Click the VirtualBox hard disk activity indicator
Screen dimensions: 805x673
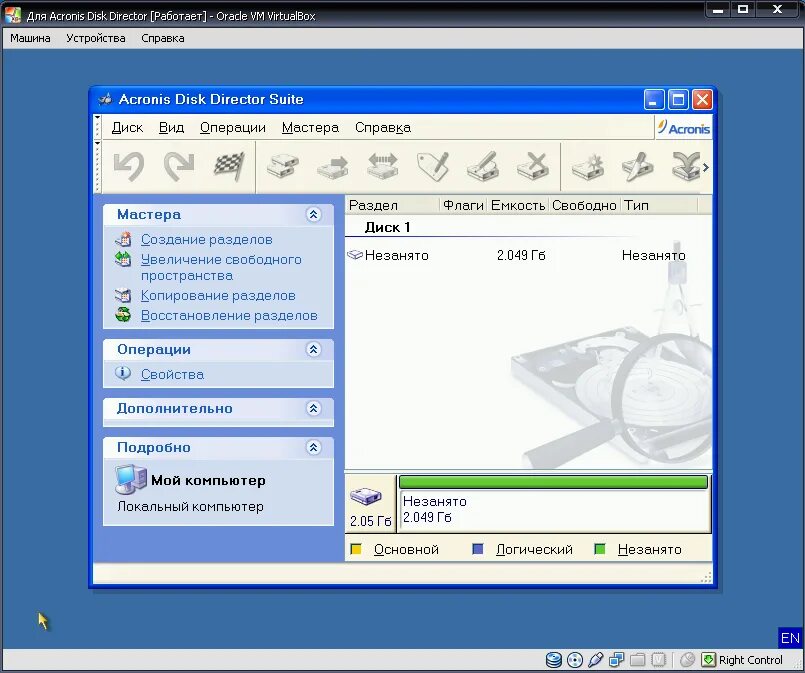pos(553,660)
